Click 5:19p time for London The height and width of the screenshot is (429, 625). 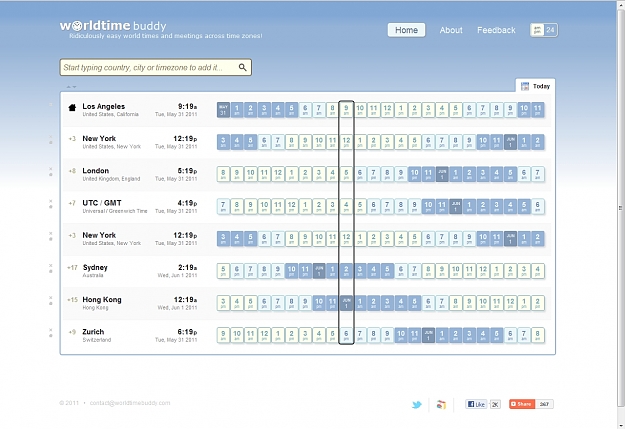coord(187,171)
